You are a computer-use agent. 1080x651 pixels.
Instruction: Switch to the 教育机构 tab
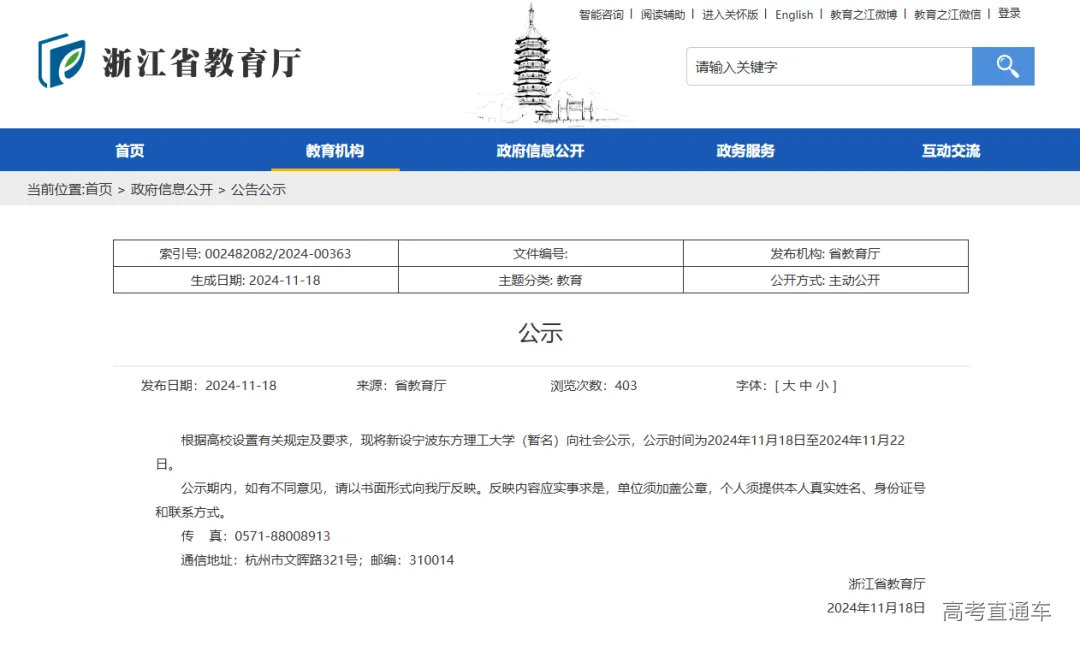tap(335, 150)
